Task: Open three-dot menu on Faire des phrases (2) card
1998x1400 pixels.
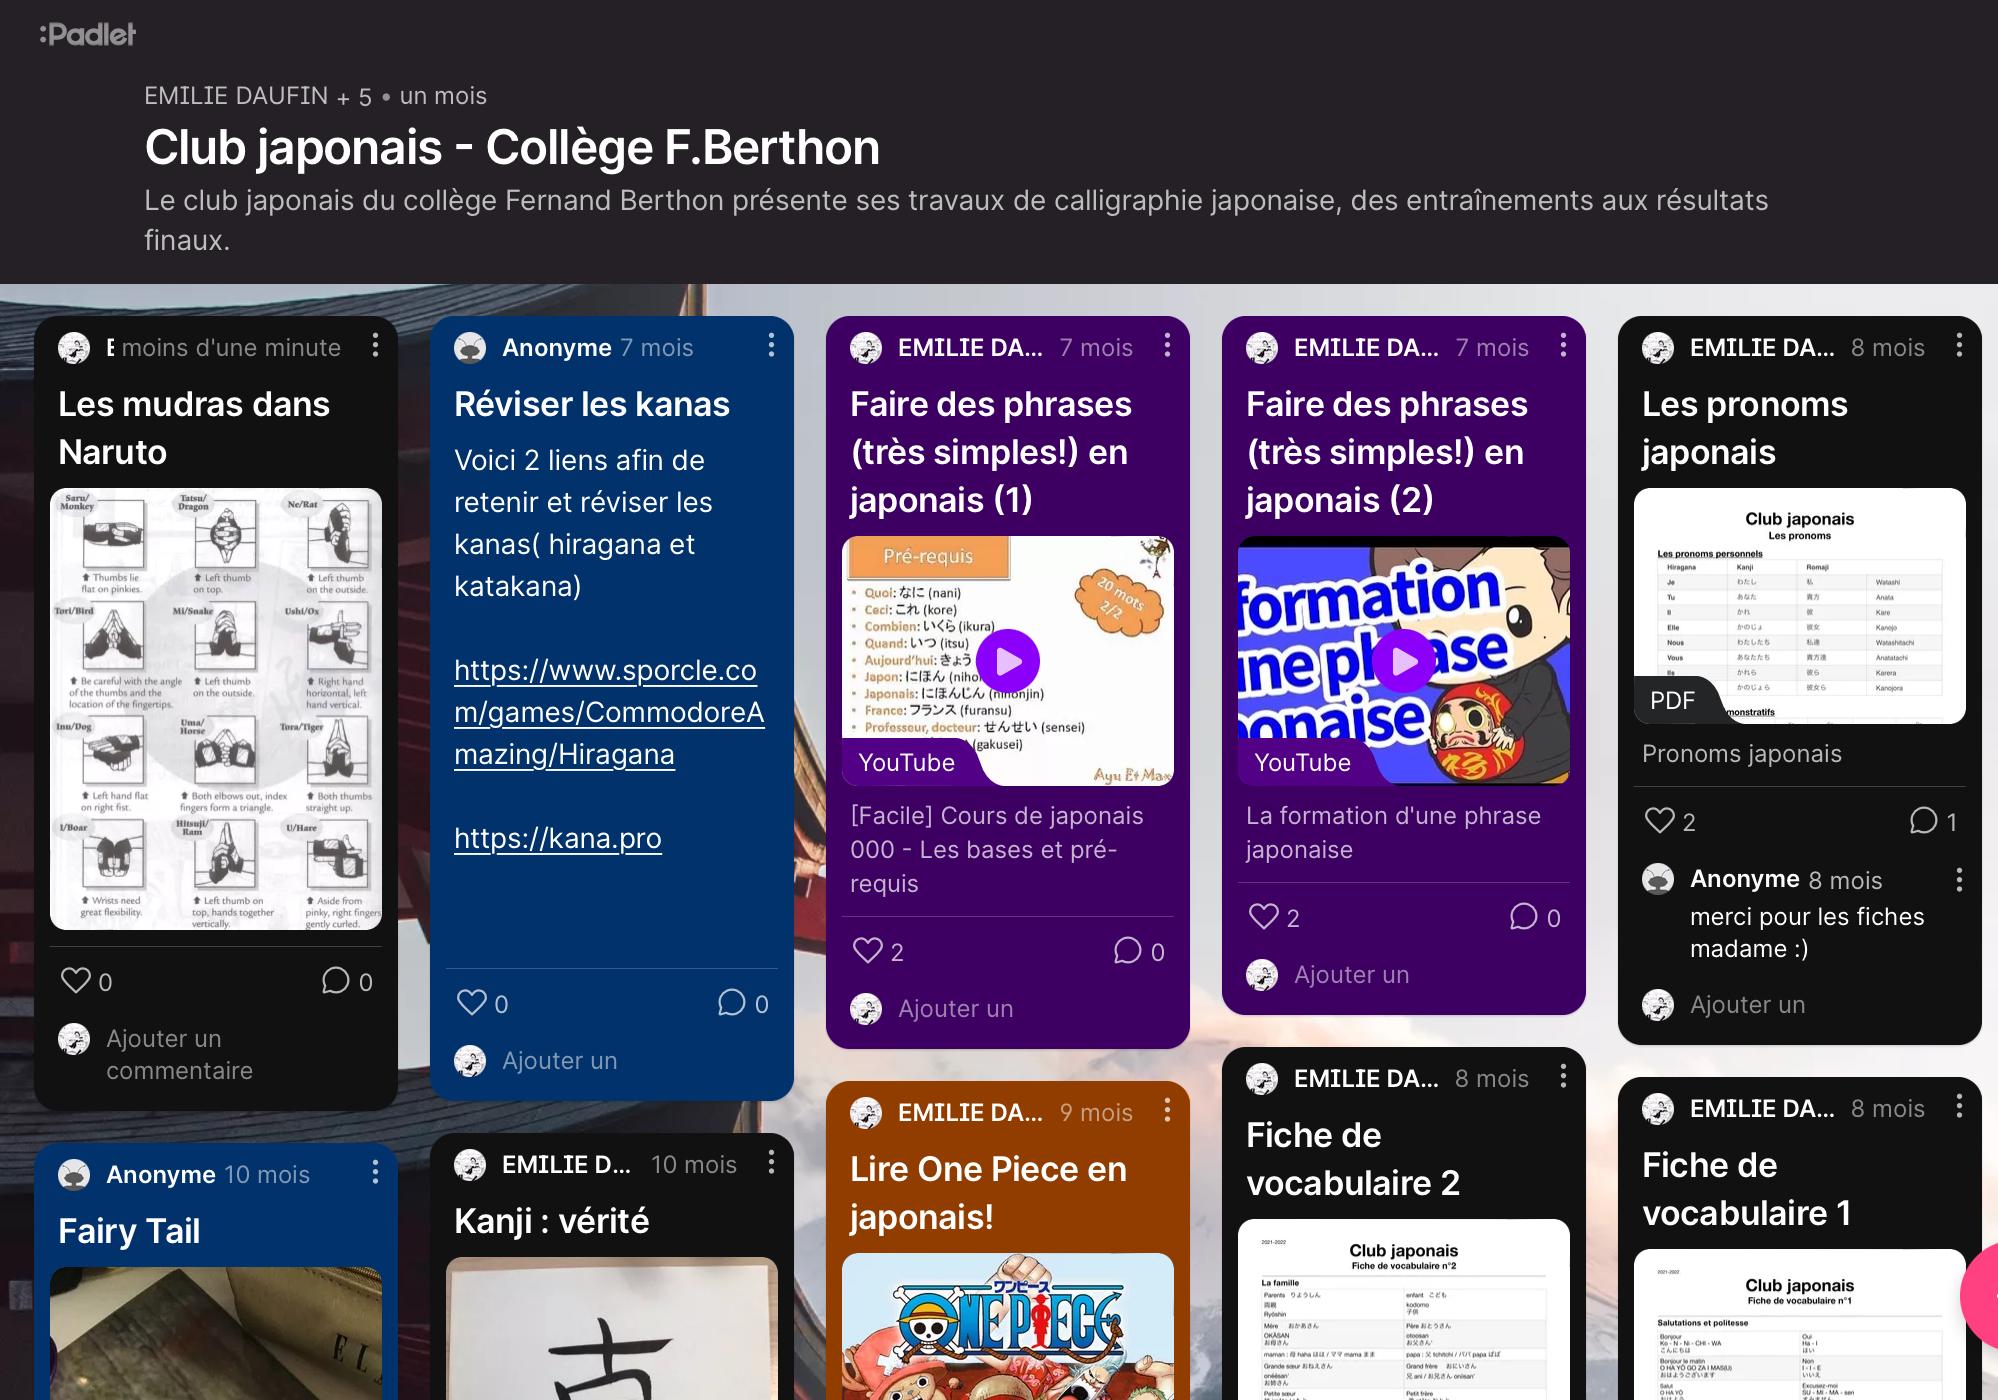Action: point(1563,346)
